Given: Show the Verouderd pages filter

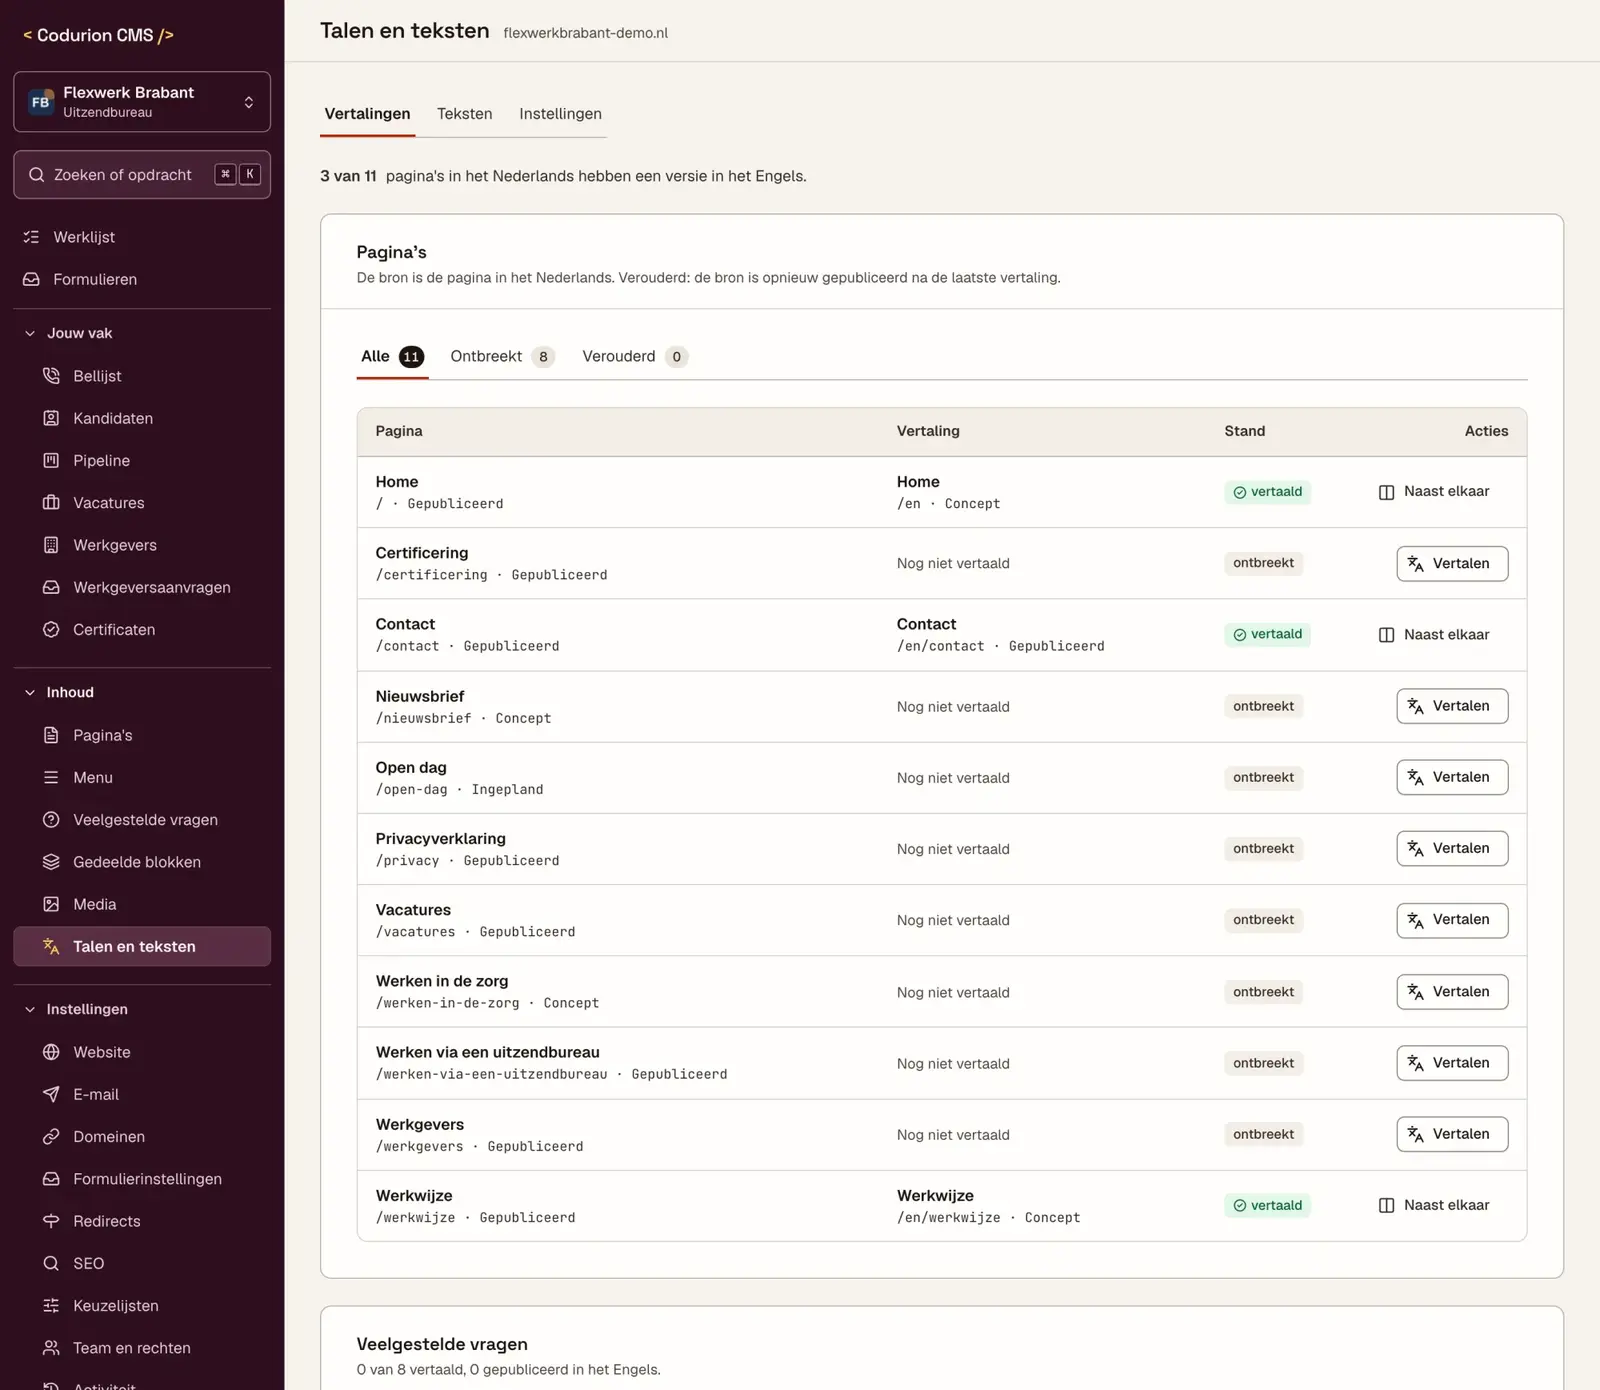Looking at the screenshot, I should point(635,357).
